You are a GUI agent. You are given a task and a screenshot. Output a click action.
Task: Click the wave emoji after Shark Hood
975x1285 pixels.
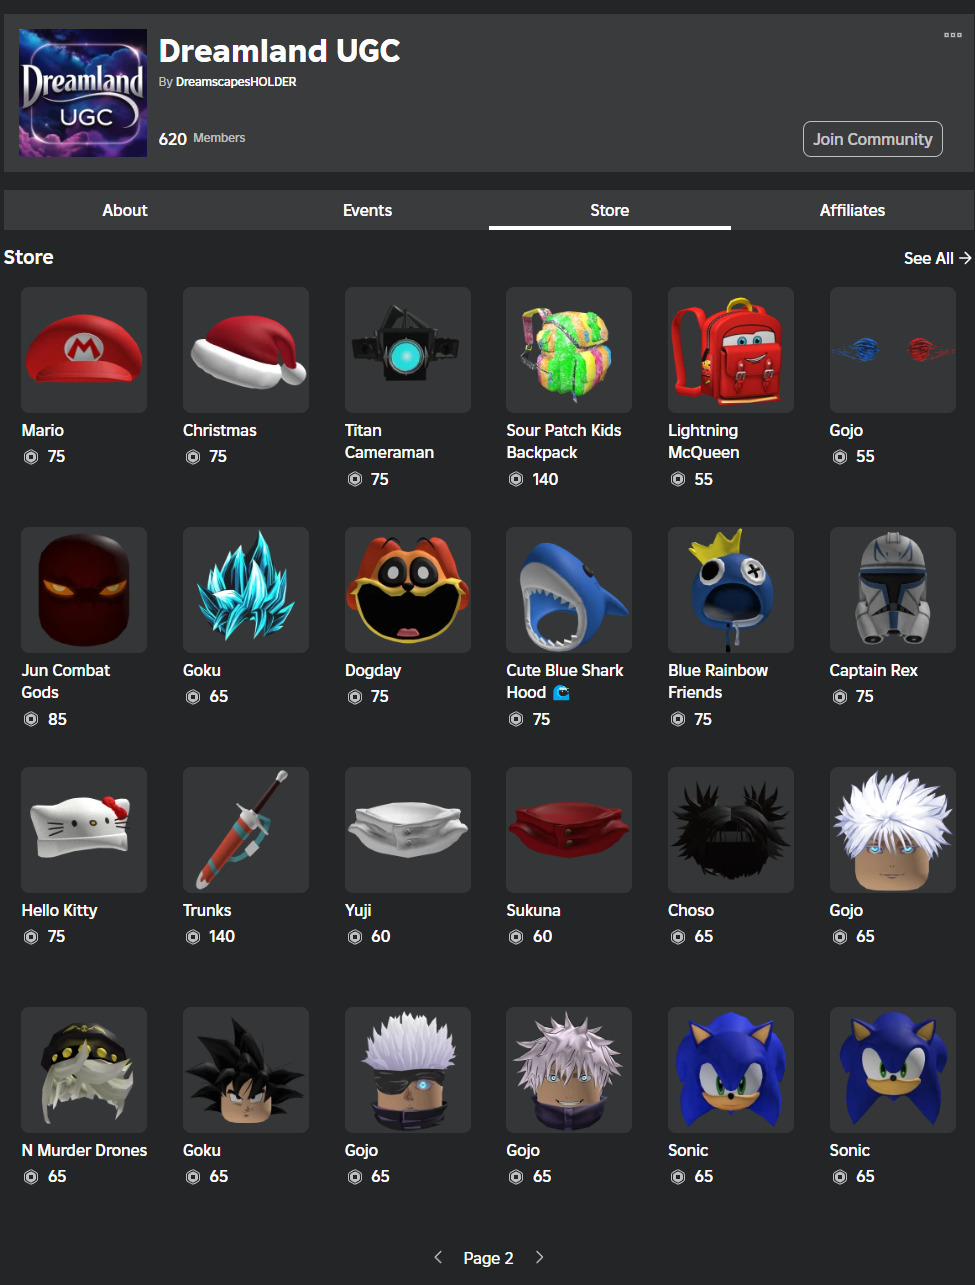[562, 692]
